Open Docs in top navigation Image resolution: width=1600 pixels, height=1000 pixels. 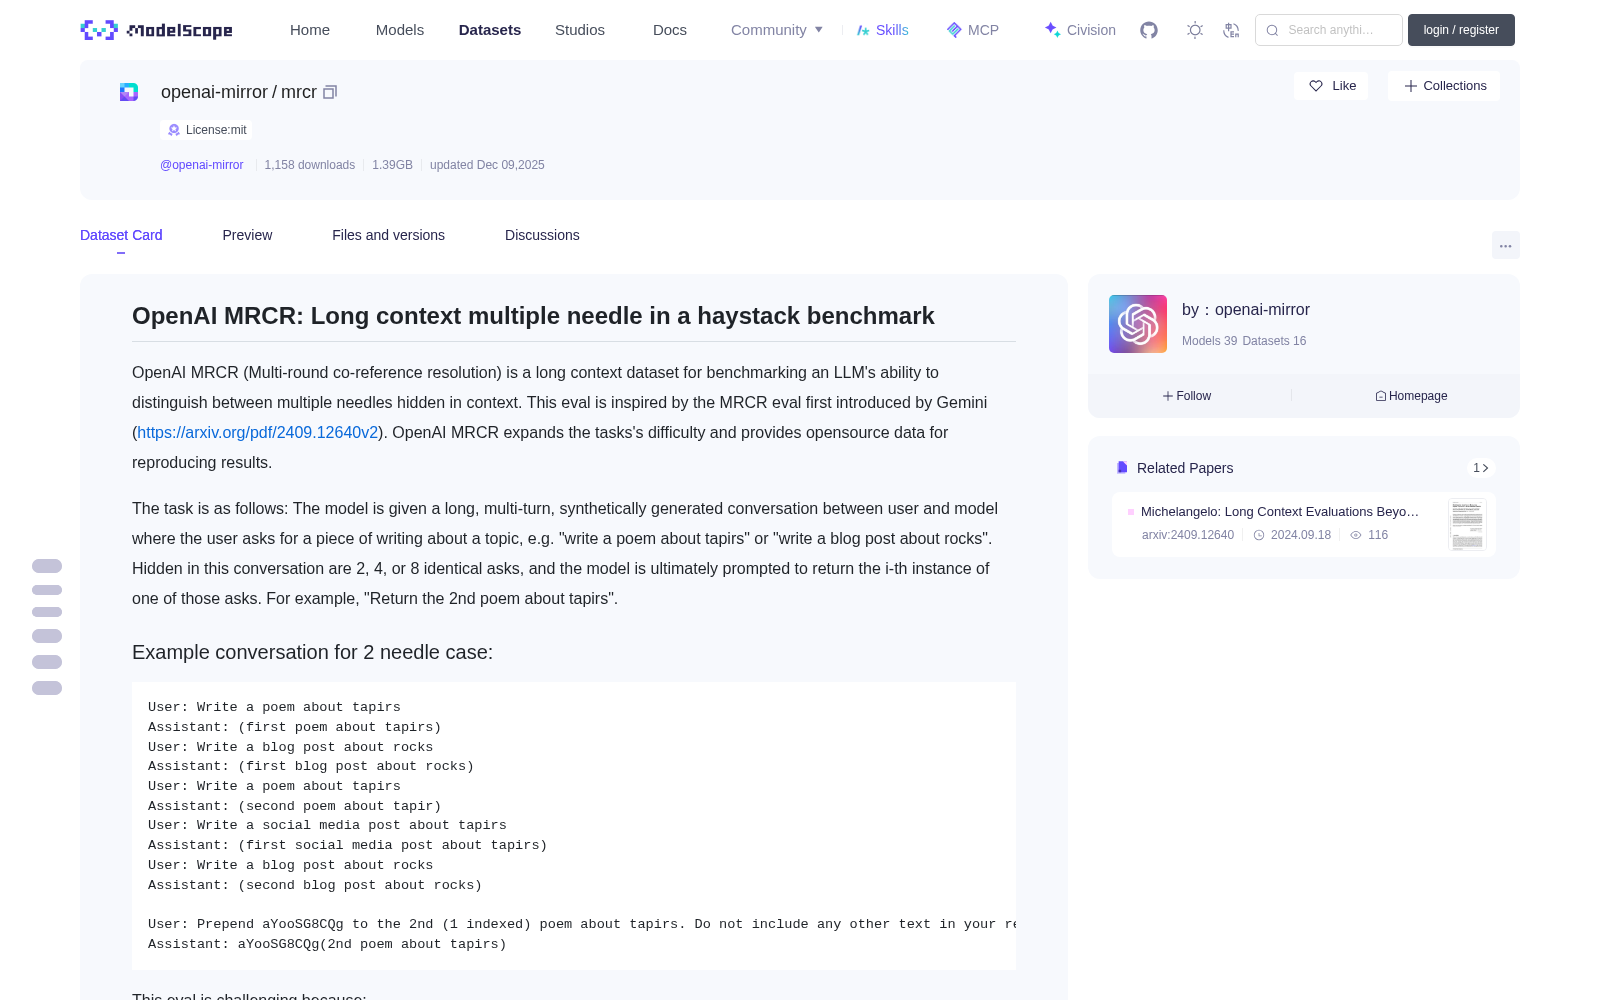click(670, 30)
